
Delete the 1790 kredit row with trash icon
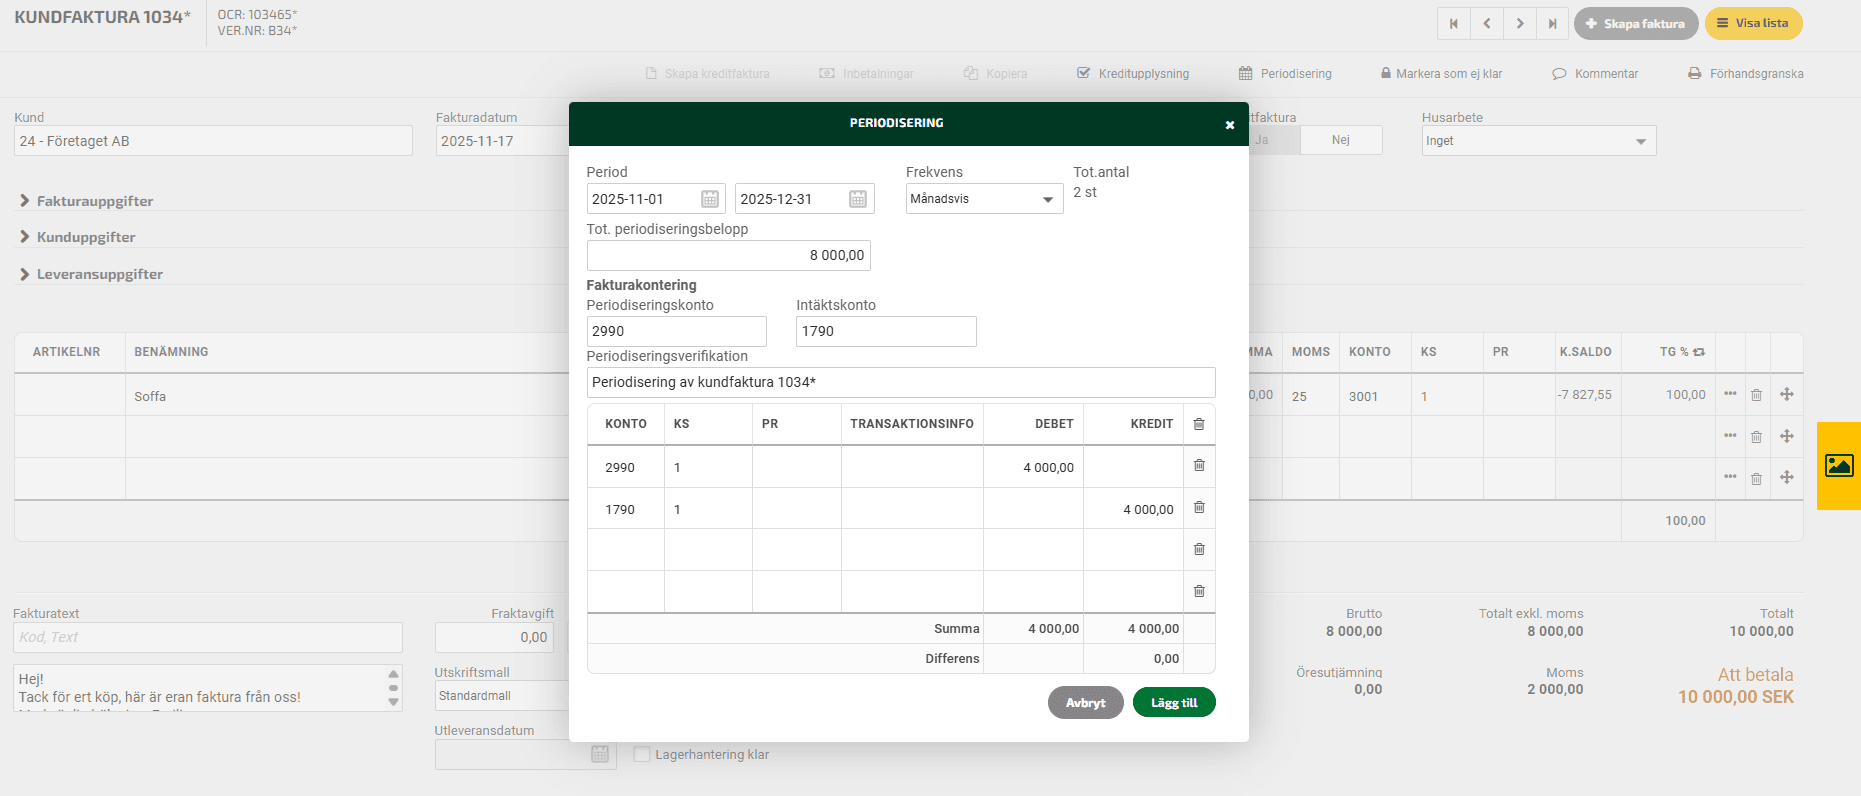tap(1199, 508)
